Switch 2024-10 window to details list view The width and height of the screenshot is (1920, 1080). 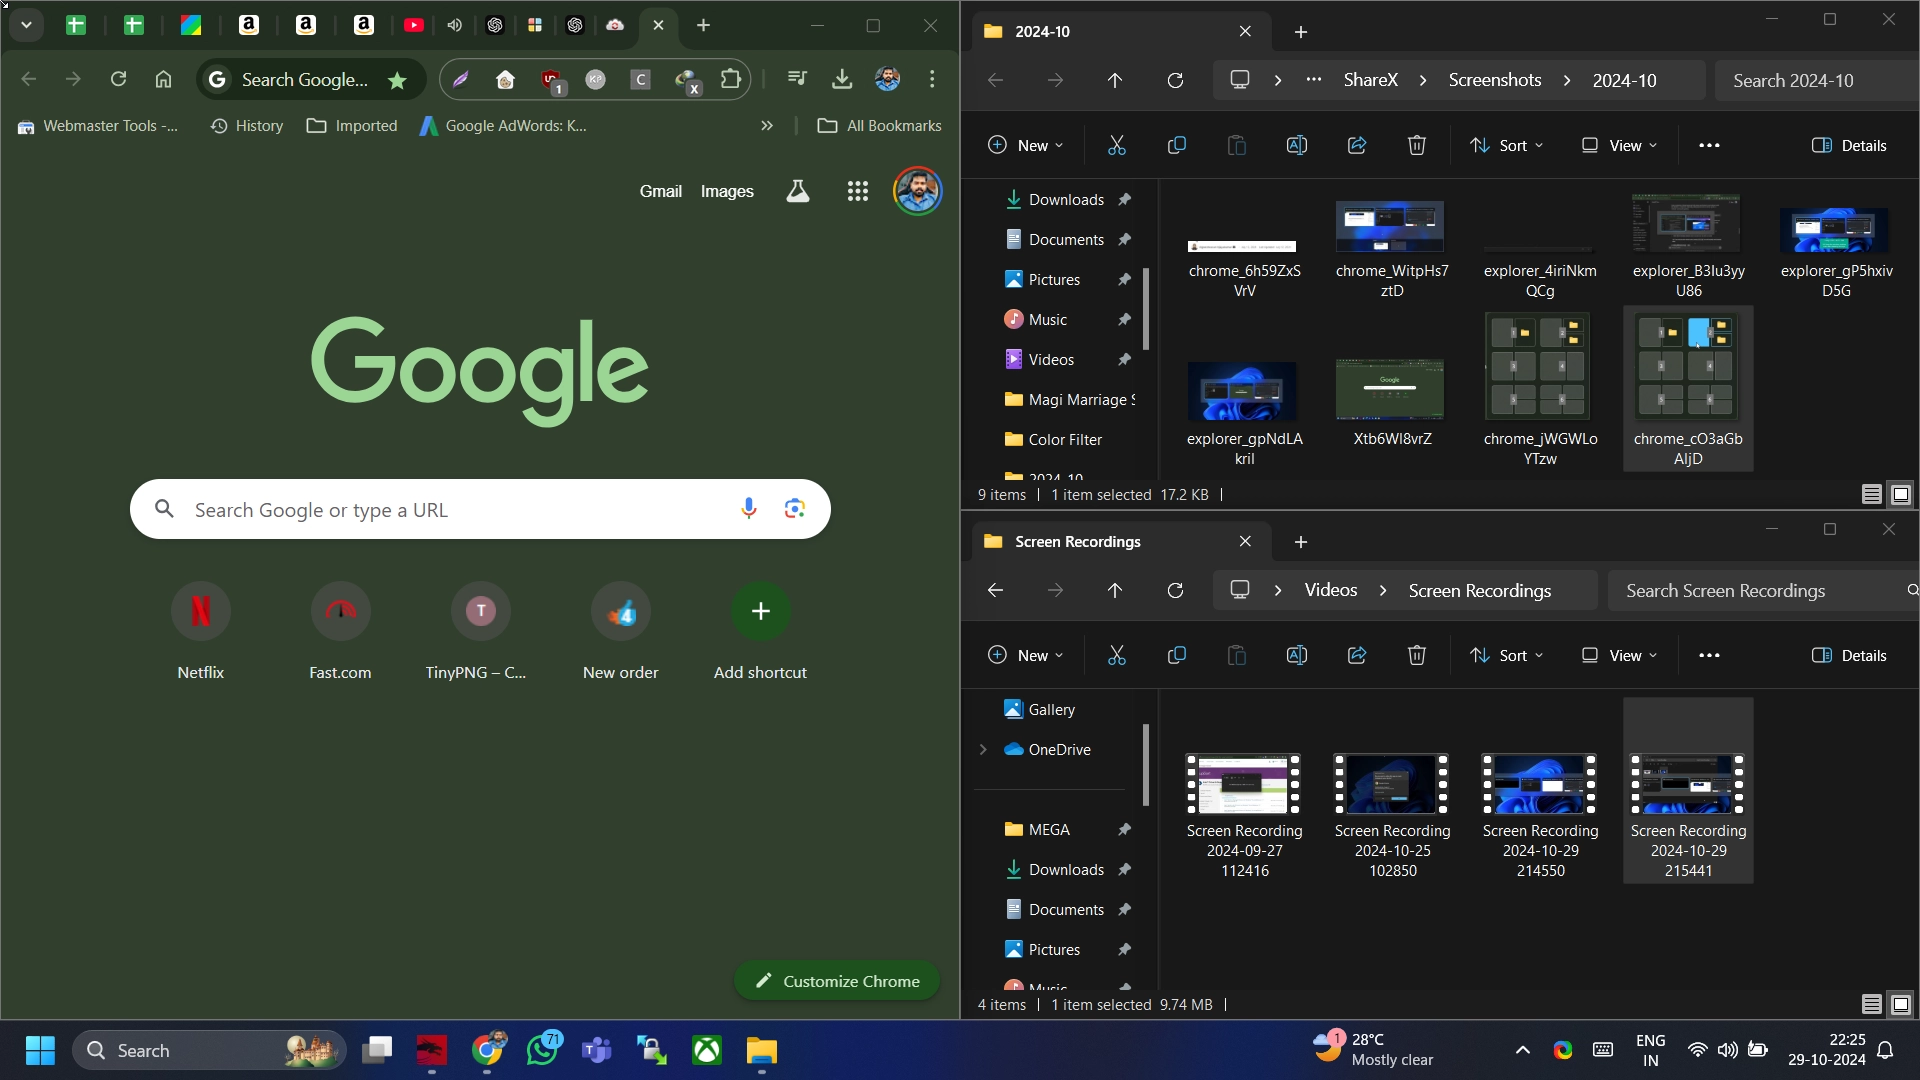[1872, 494]
